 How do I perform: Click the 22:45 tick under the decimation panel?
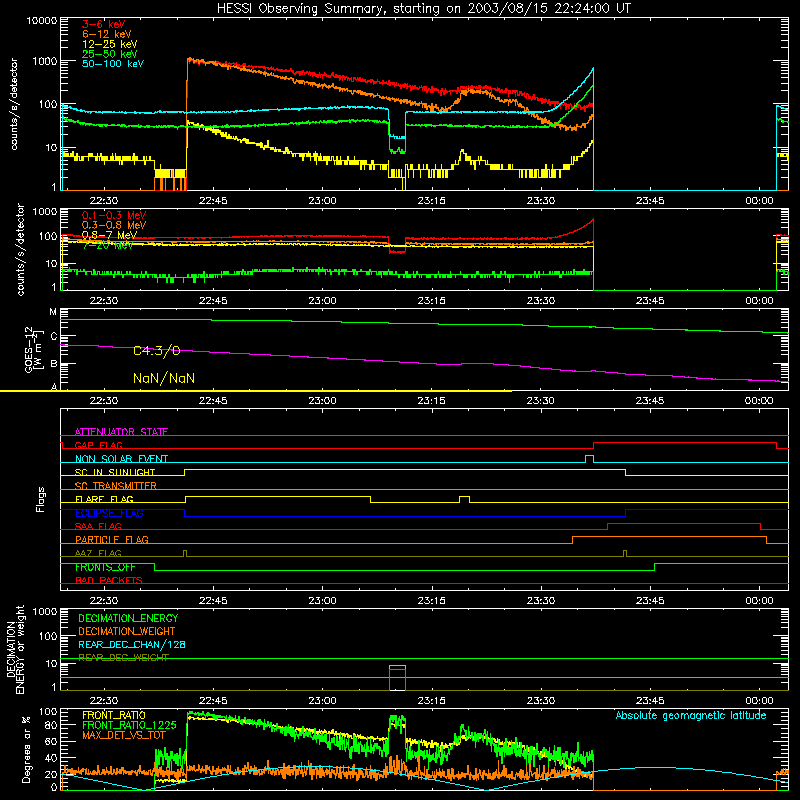tap(213, 701)
